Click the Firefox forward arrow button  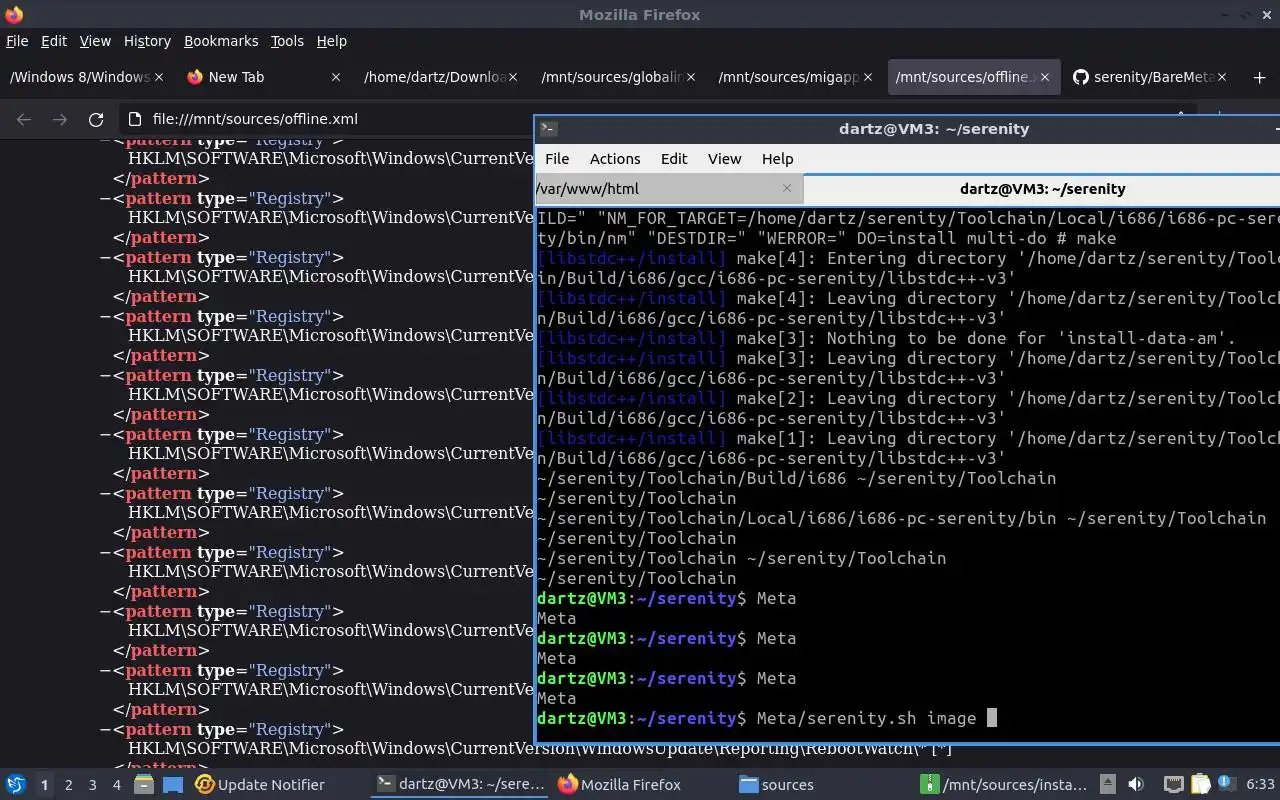(60, 119)
